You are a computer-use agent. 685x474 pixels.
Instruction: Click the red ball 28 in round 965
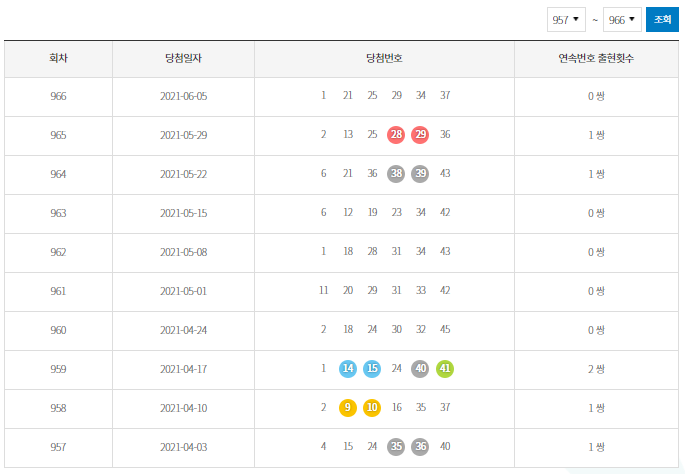396,135
